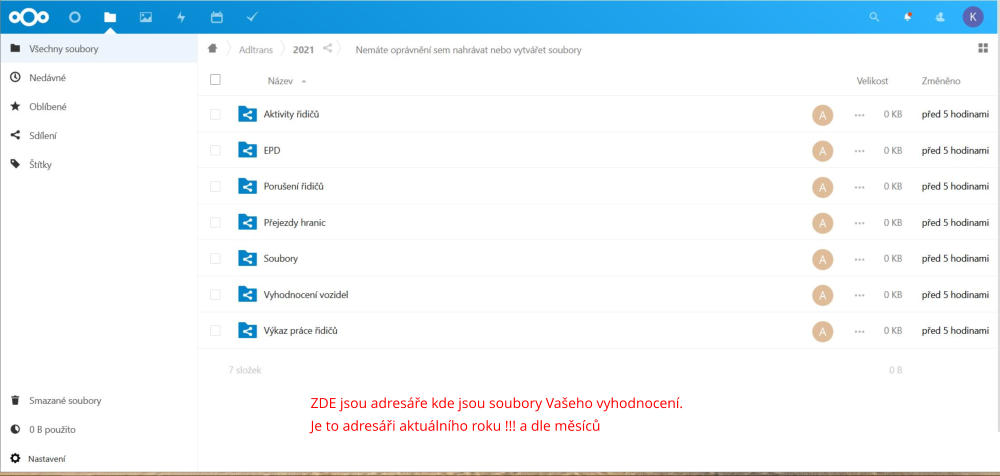The width and height of the screenshot is (1000, 476).
Task: Open Oblíbené in the sidebar
Action: (48, 106)
